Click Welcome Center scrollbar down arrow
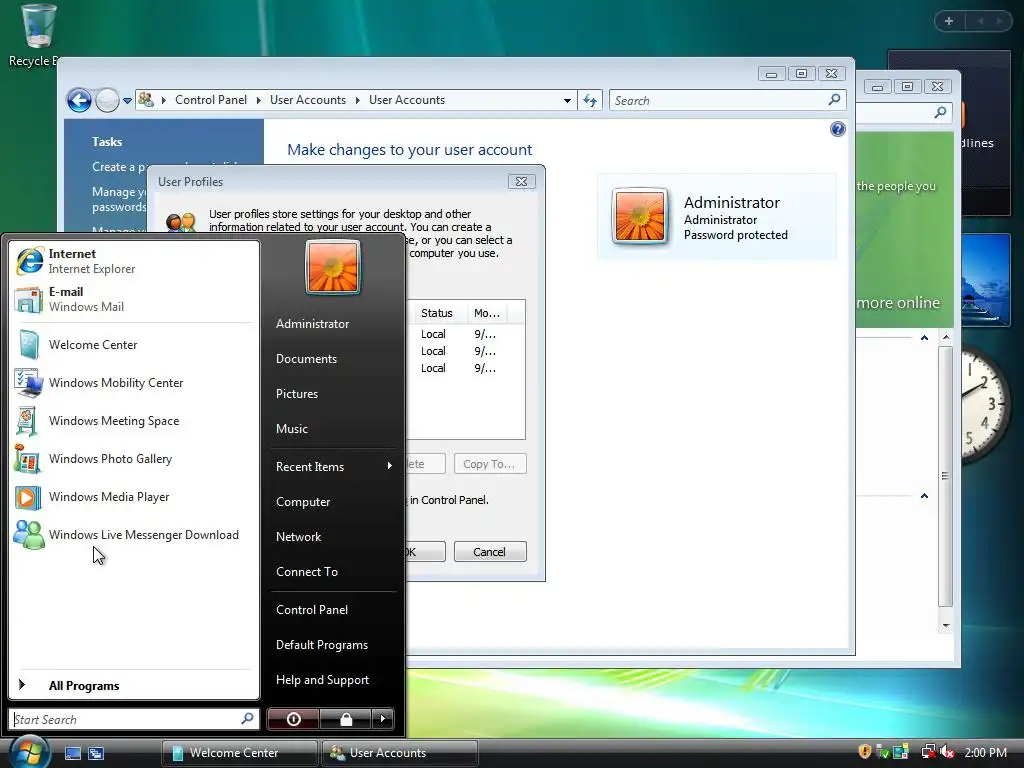1024x768 pixels. (x=946, y=626)
